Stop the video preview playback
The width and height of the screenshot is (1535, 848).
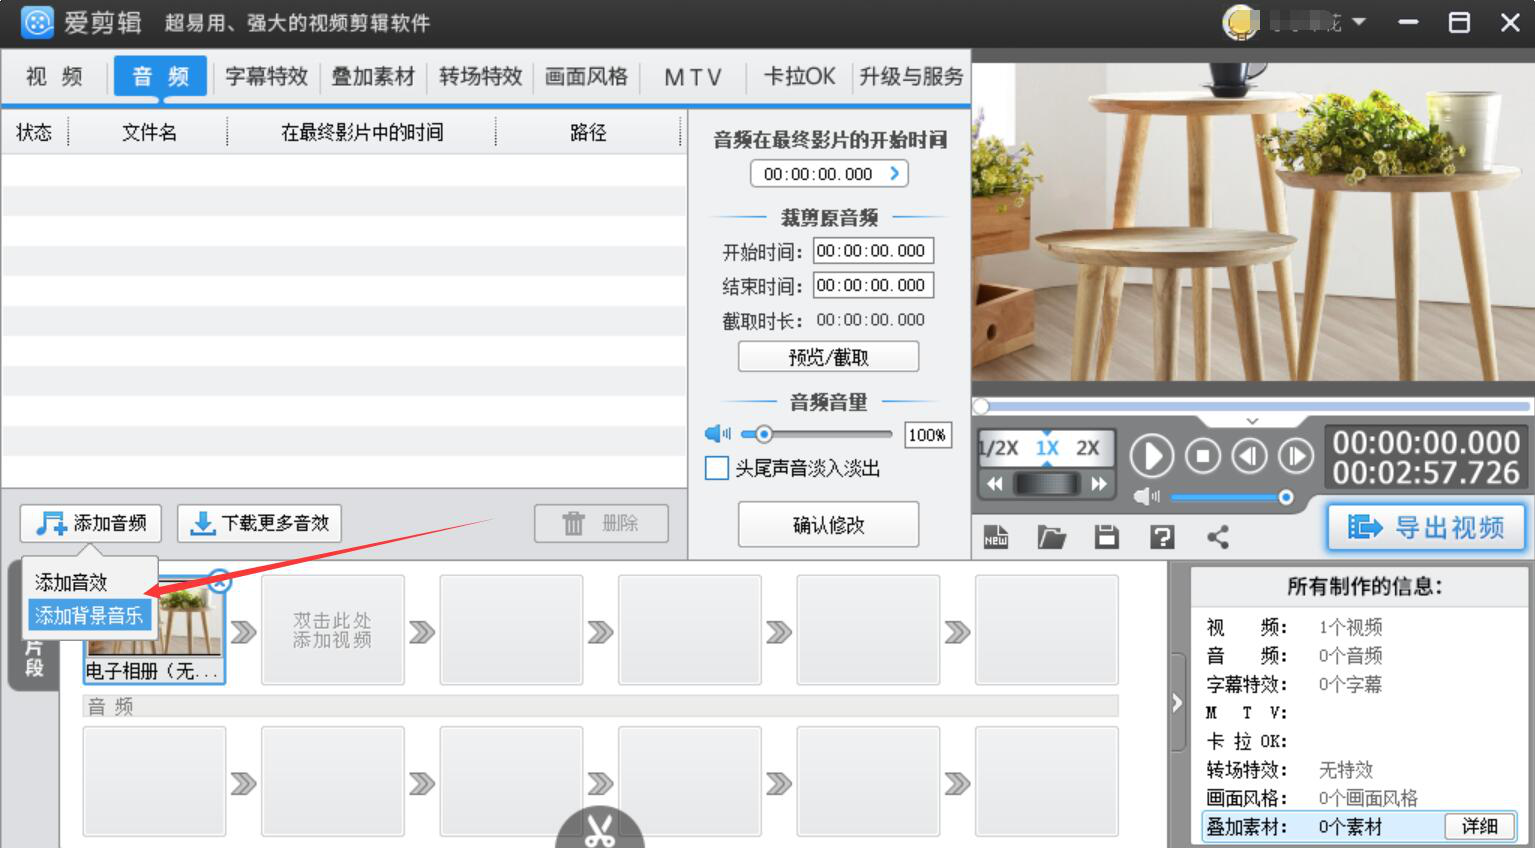[x=1203, y=456]
